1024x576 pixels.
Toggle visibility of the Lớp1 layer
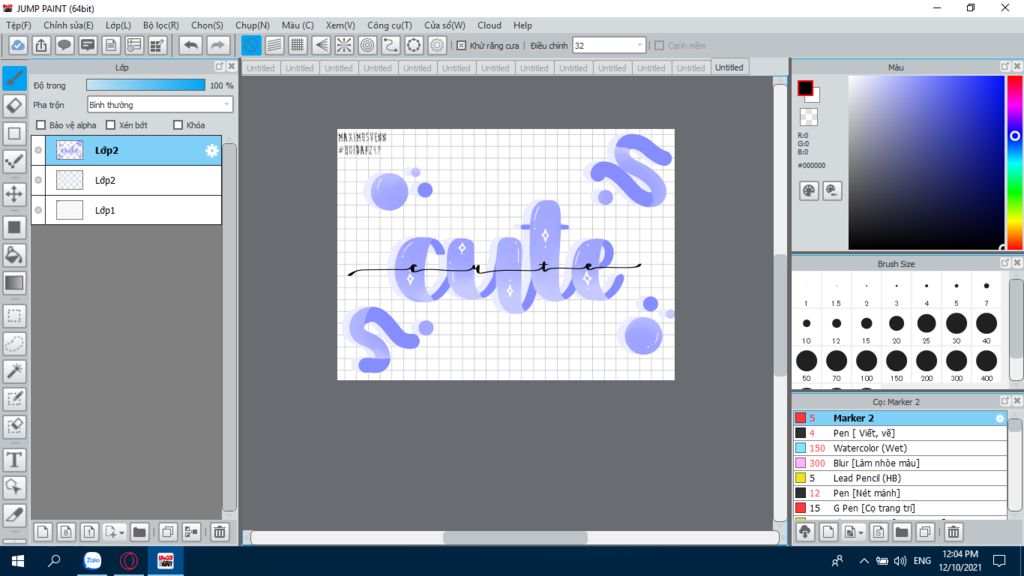pyautogui.click(x=39, y=210)
